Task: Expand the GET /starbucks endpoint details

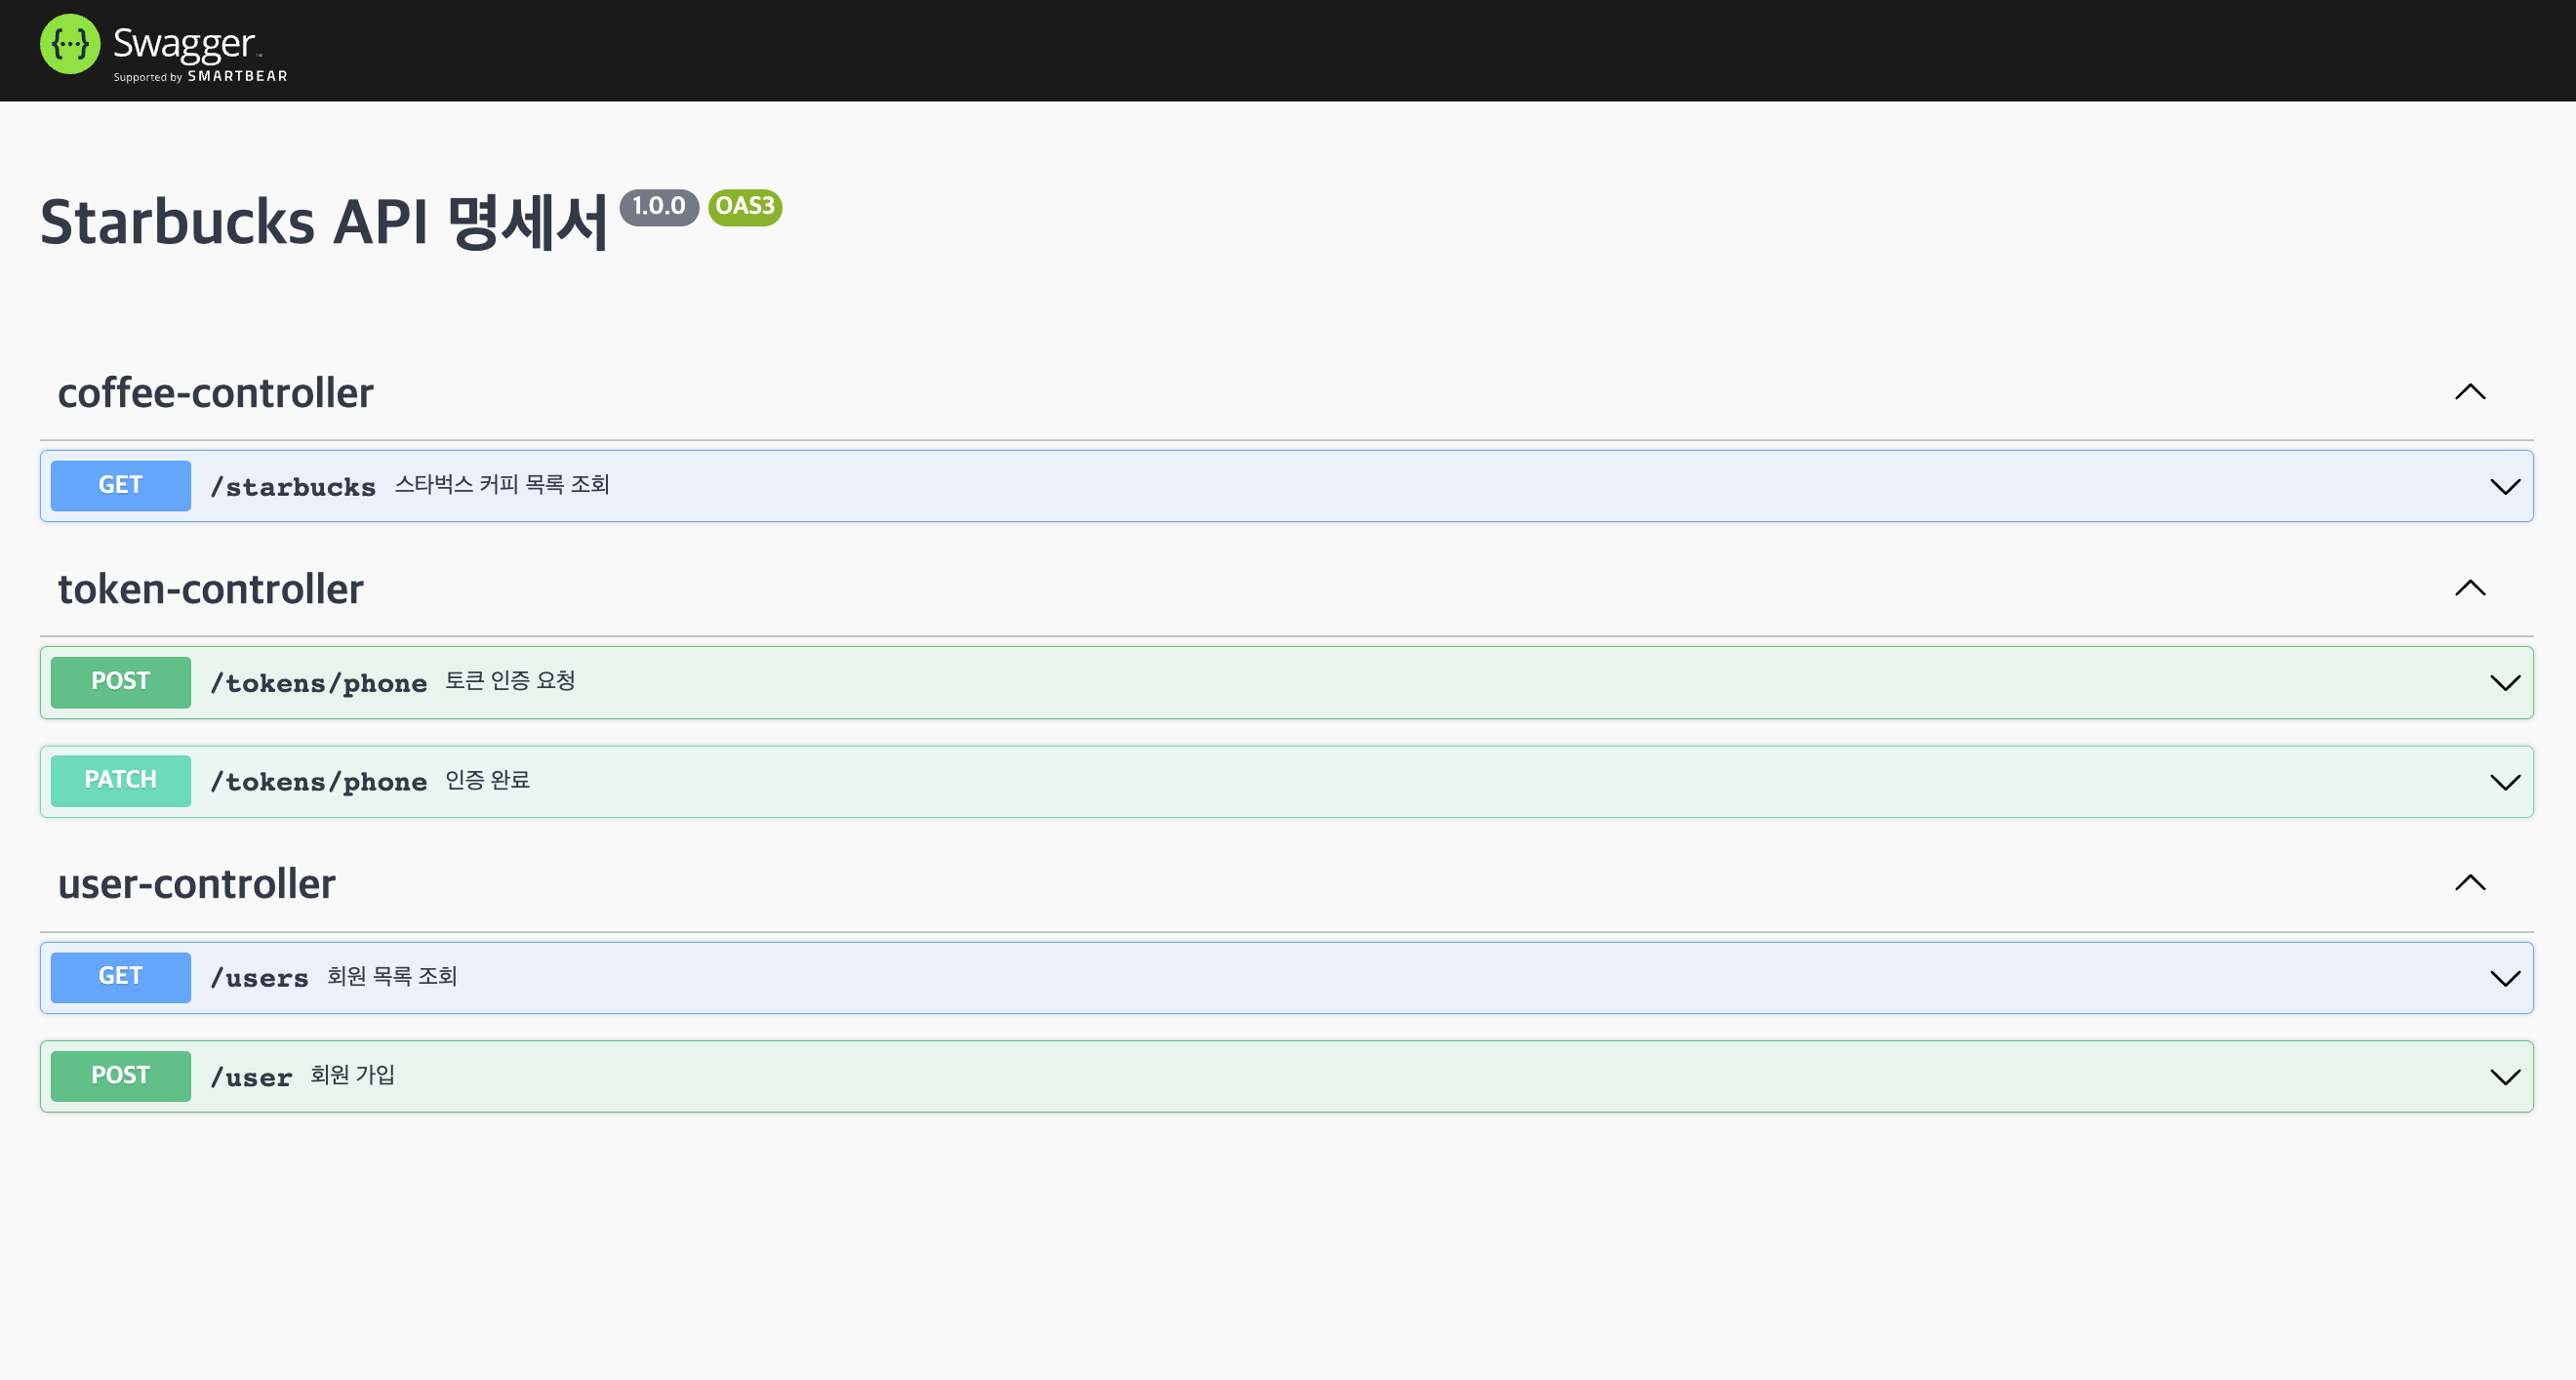Action: coord(2505,487)
